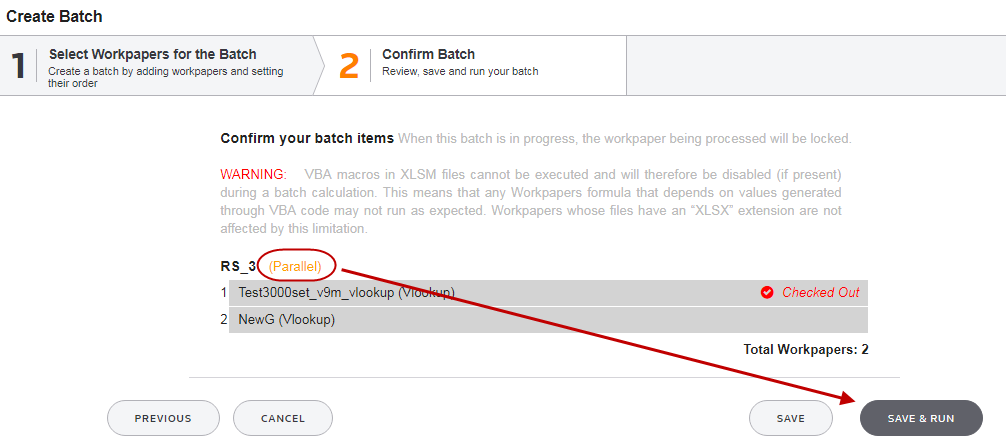Open the Confirm Batch step heading
Viewport: 1006px width, 448px height.
[429, 55]
